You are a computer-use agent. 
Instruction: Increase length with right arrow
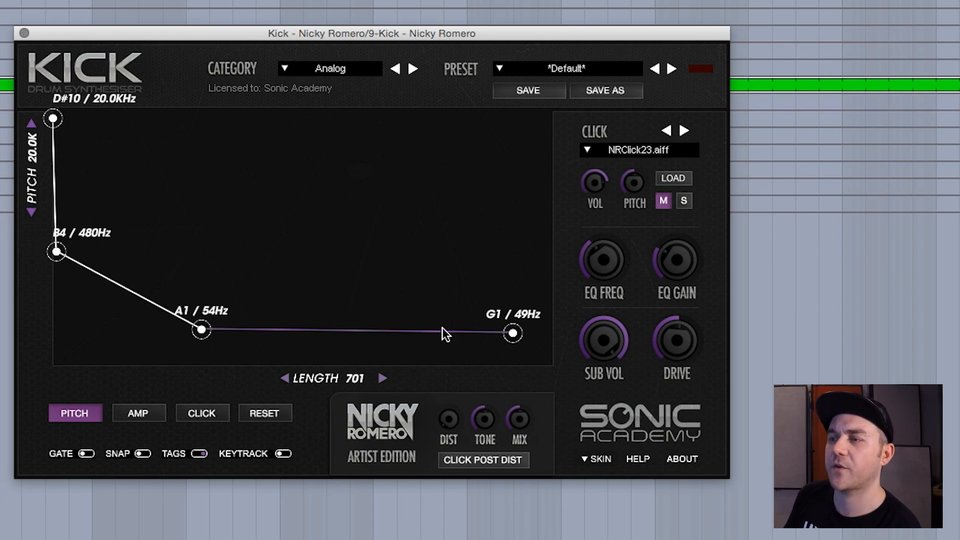(383, 378)
